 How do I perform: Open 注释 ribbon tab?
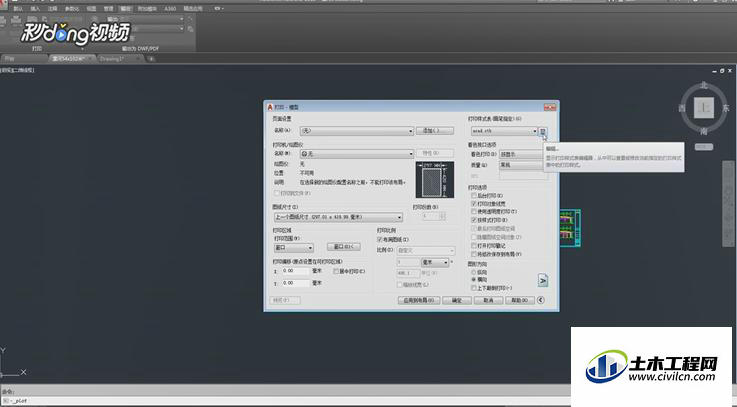click(53, 8)
